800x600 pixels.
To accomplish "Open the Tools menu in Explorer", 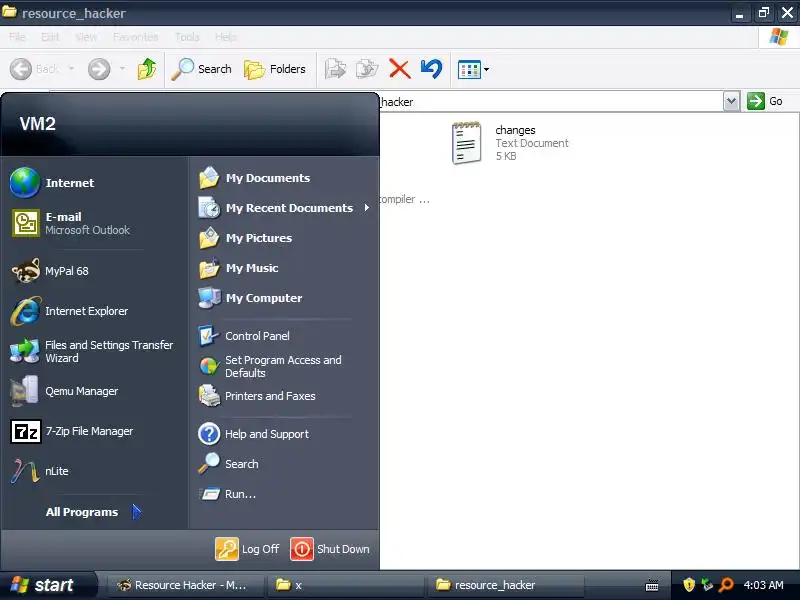I will click(187, 37).
